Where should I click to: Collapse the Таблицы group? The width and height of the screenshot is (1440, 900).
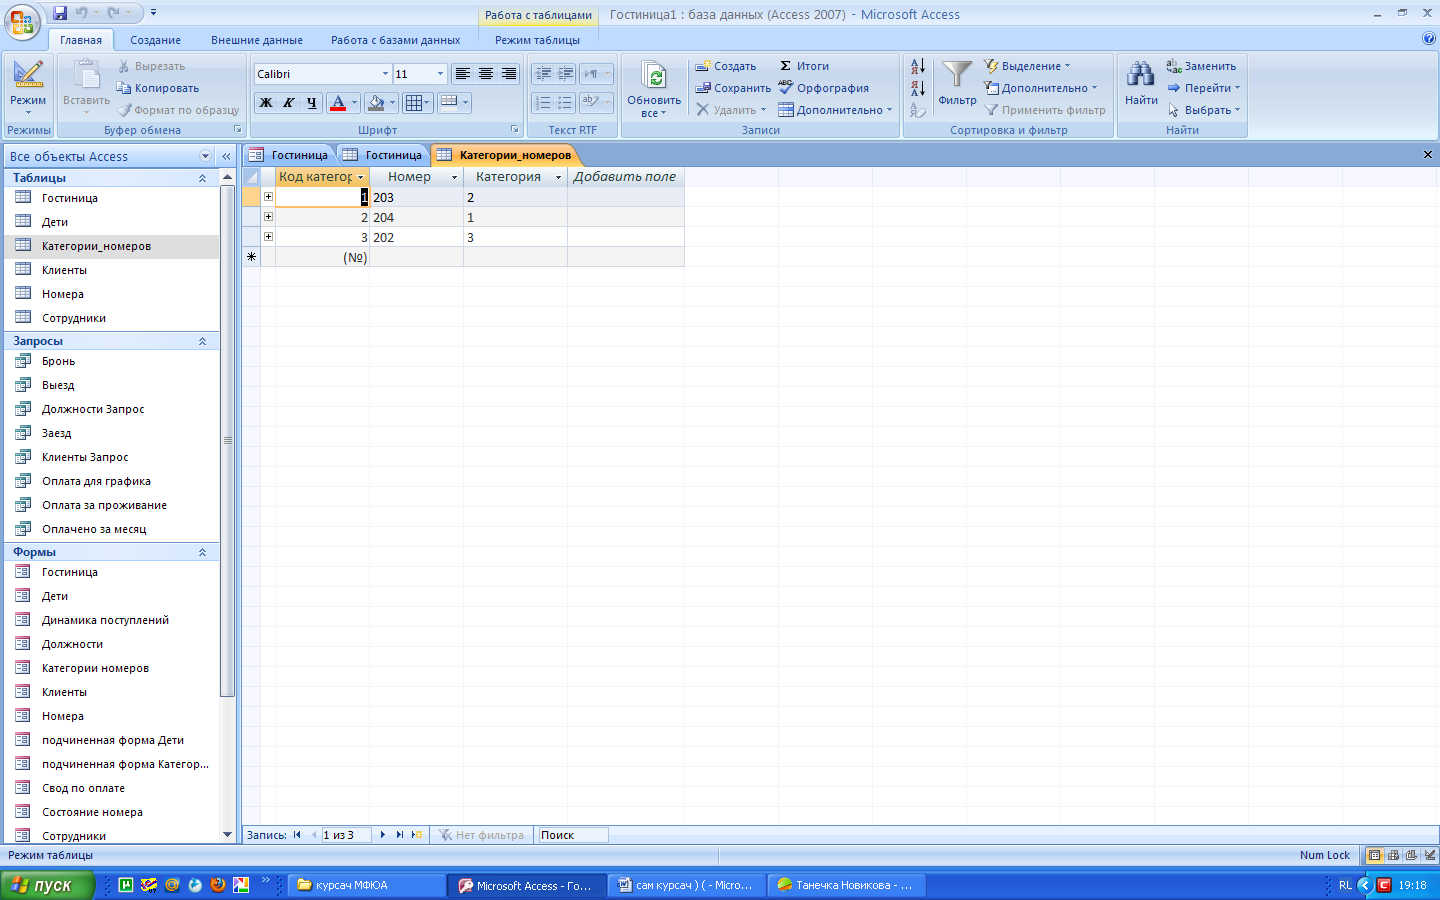pos(202,178)
